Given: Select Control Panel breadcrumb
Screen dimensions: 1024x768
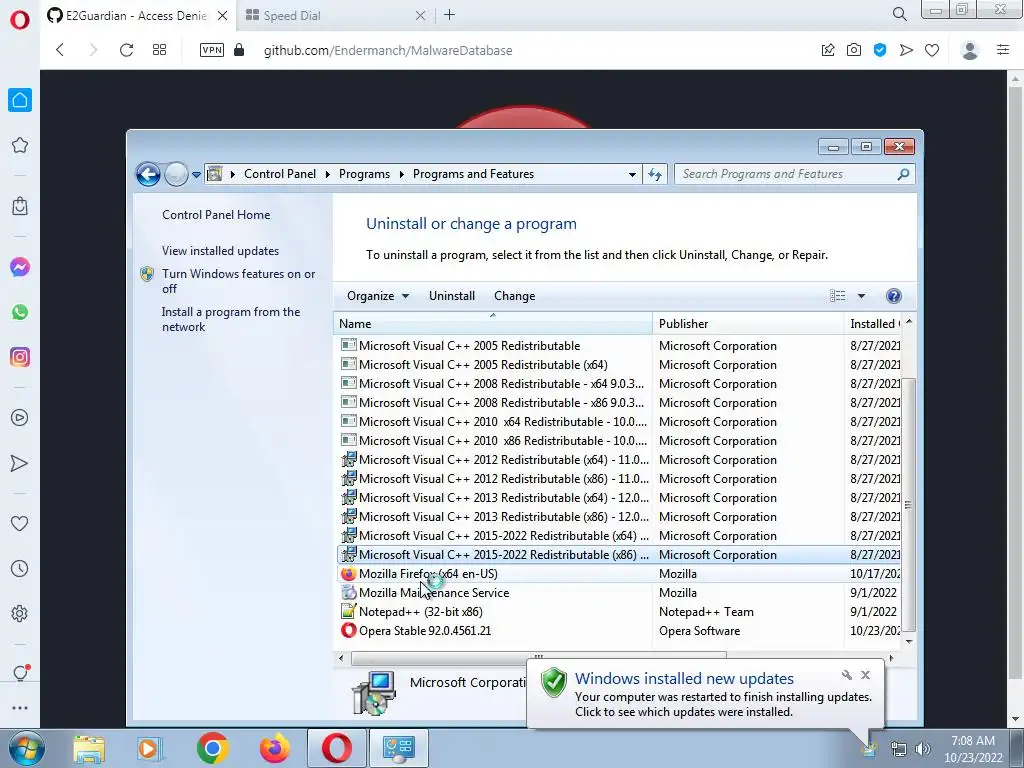Looking at the screenshot, I should (x=280, y=174).
